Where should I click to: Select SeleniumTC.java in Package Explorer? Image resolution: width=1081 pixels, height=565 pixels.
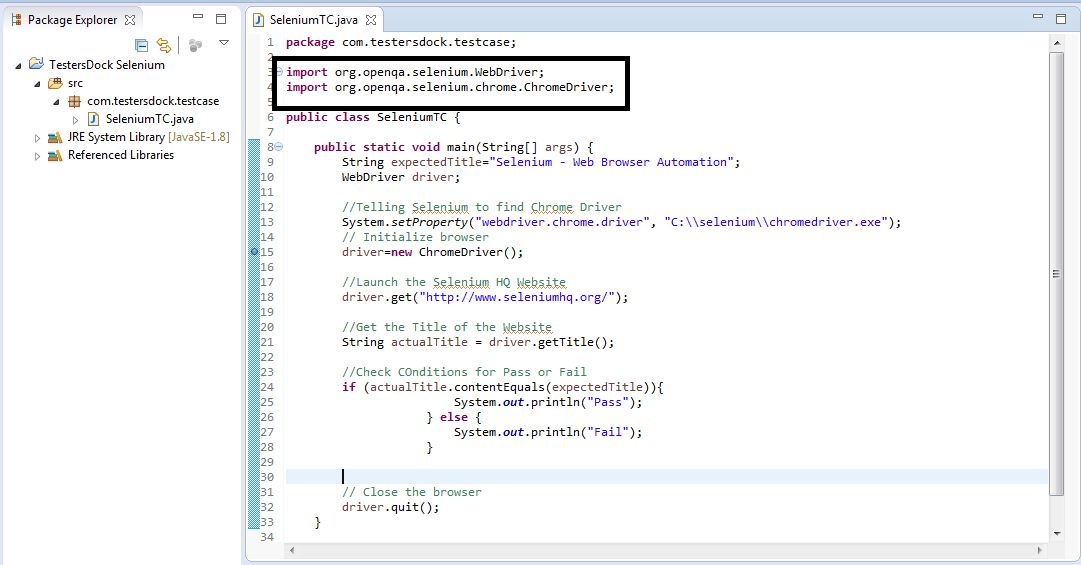[x=150, y=119]
